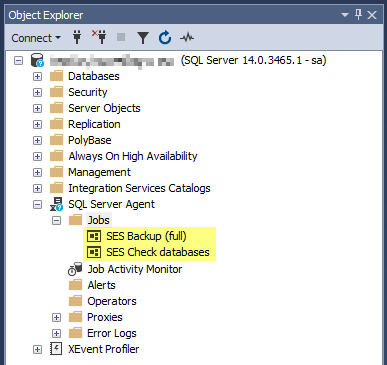This screenshot has width=387, height=365.
Task: Select the Replication label
Action: pos(94,124)
